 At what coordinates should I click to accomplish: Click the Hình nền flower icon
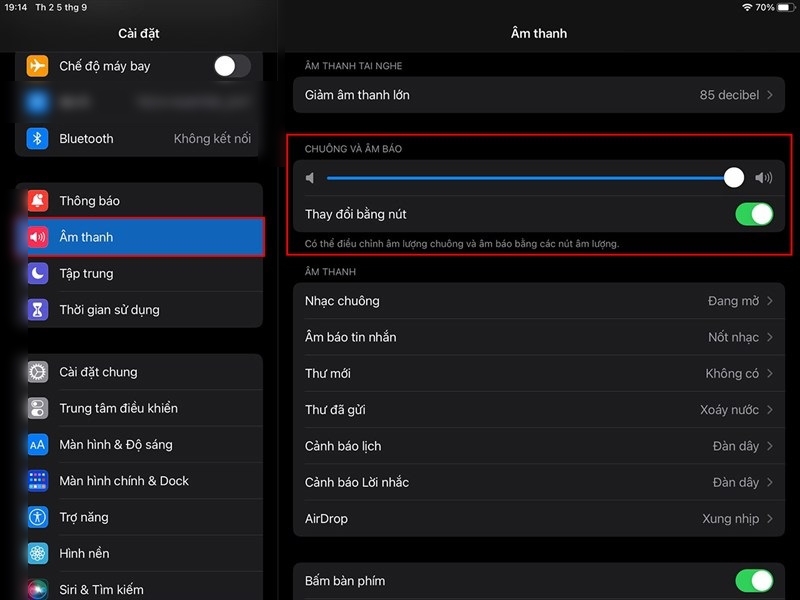(x=38, y=553)
